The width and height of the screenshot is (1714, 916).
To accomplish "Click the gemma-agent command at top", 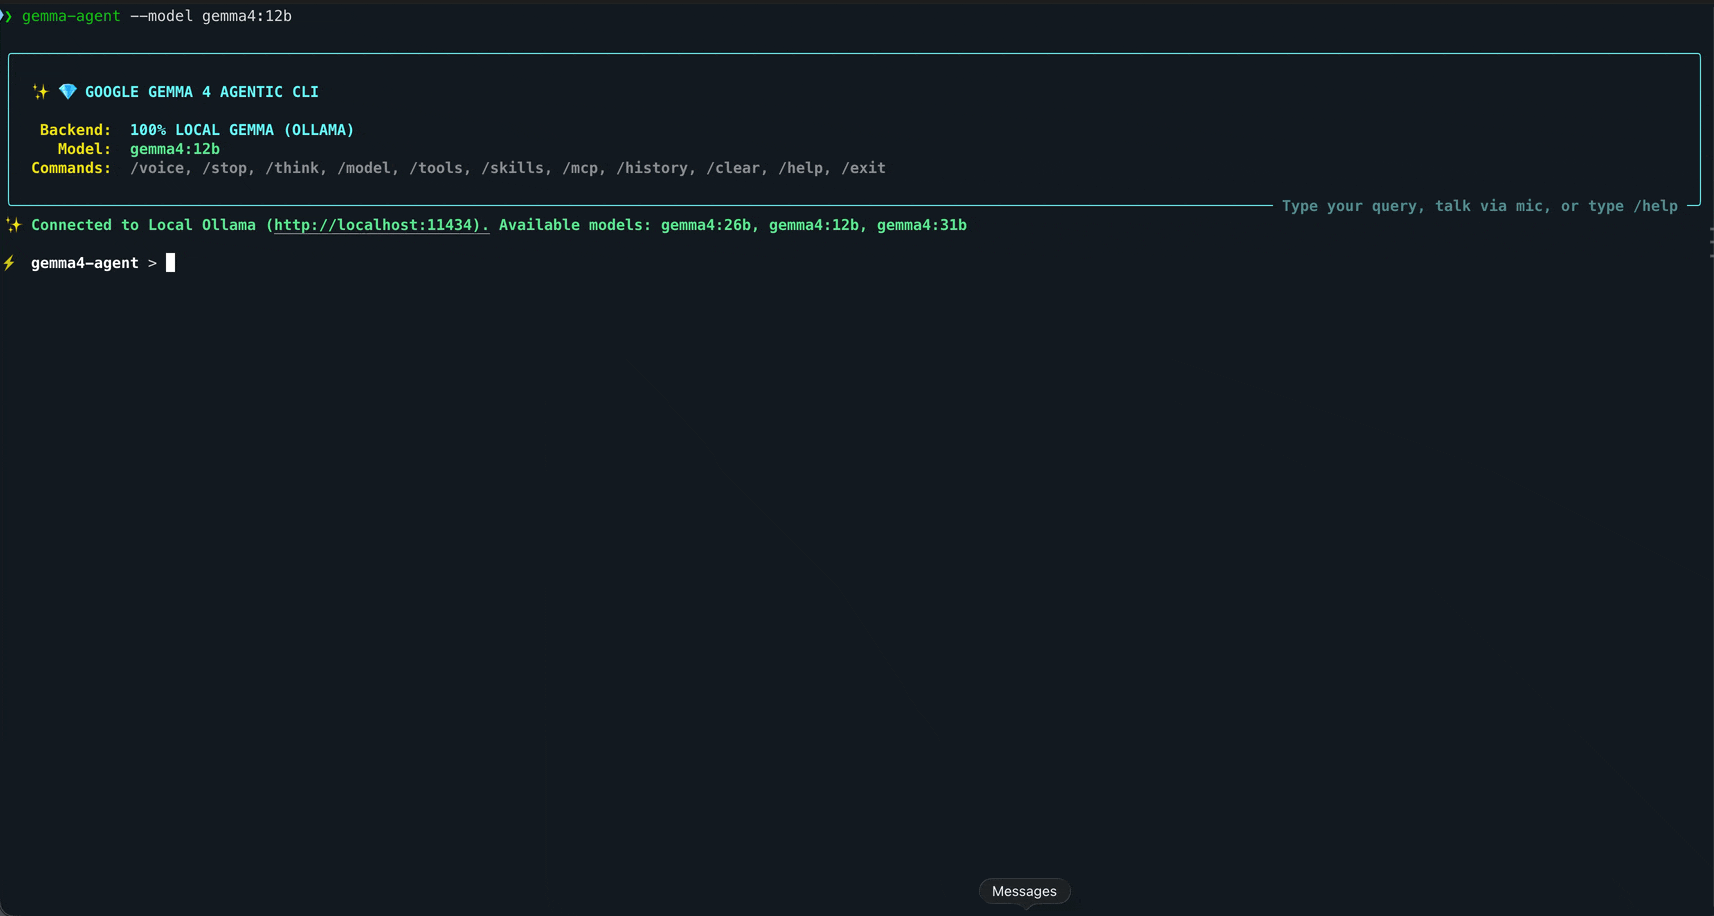I will pyautogui.click(x=71, y=16).
